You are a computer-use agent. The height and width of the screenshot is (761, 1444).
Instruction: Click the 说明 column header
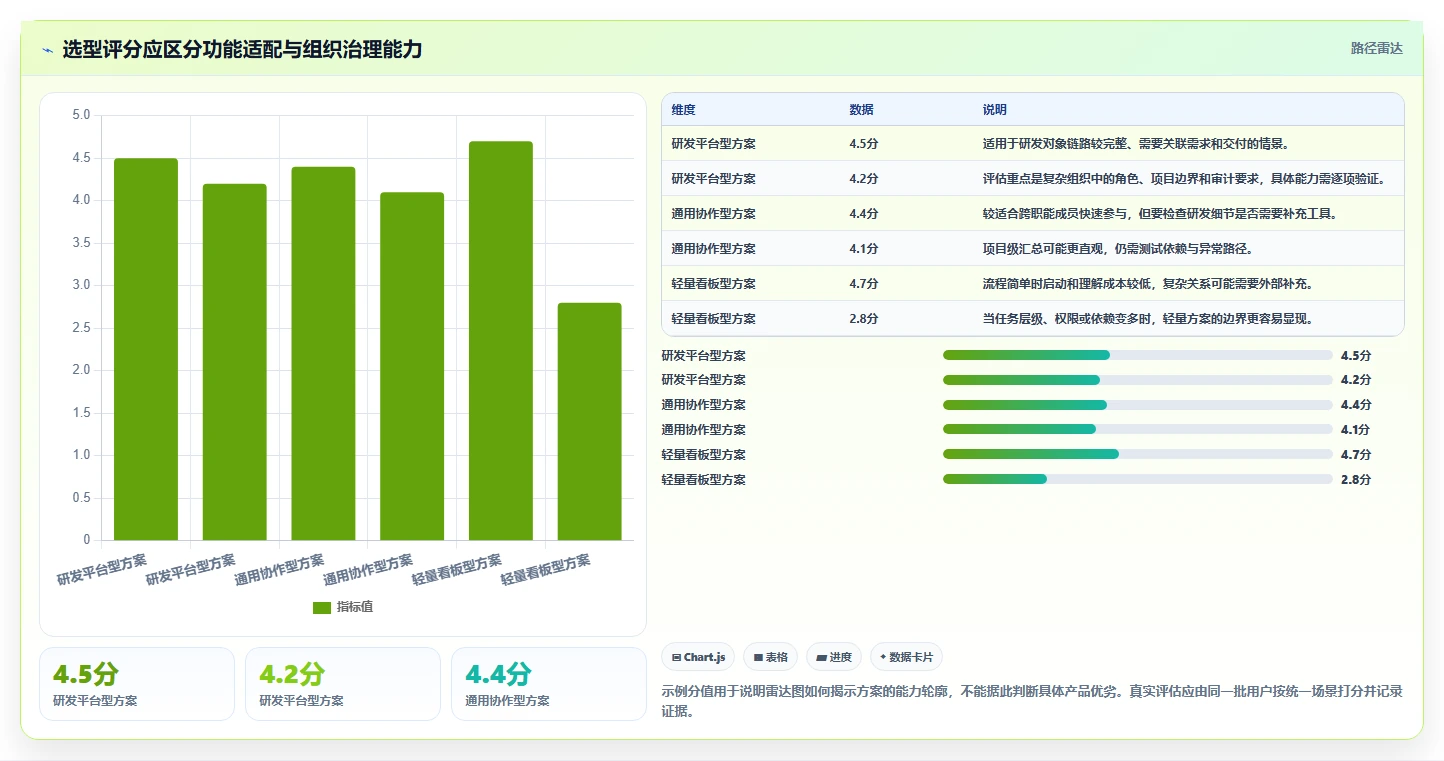995,109
